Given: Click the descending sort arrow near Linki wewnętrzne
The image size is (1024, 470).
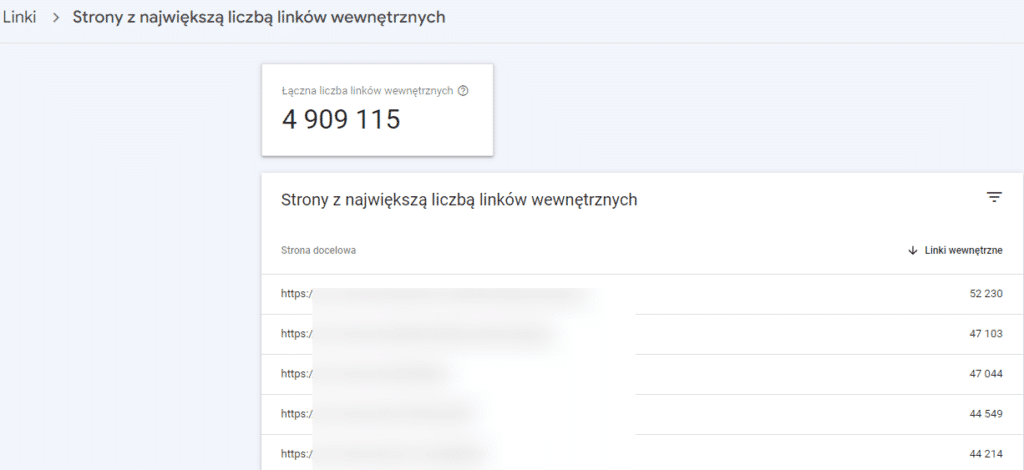Looking at the screenshot, I should [x=913, y=251].
